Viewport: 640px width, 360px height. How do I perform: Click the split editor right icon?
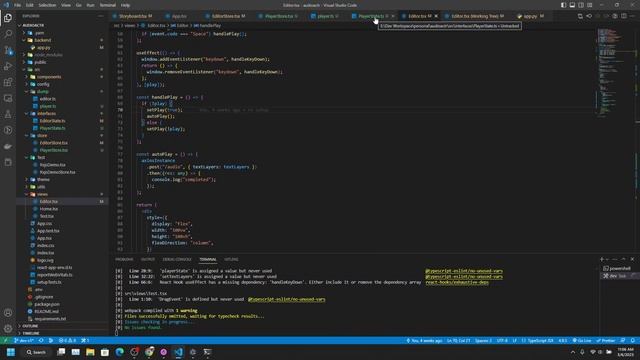(624, 16)
